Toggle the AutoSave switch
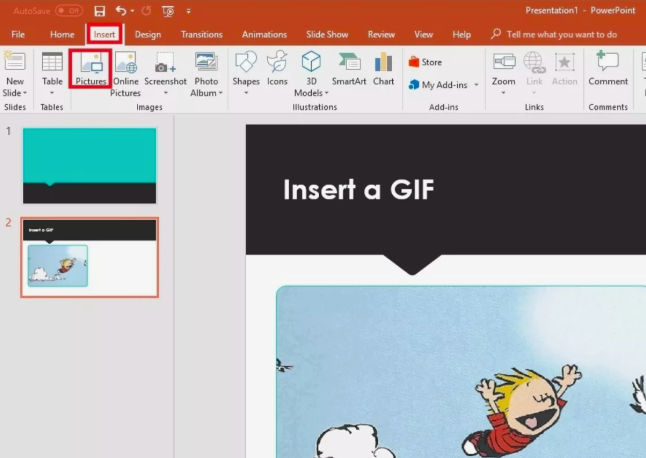646x458 pixels. pyautogui.click(x=68, y=10)
